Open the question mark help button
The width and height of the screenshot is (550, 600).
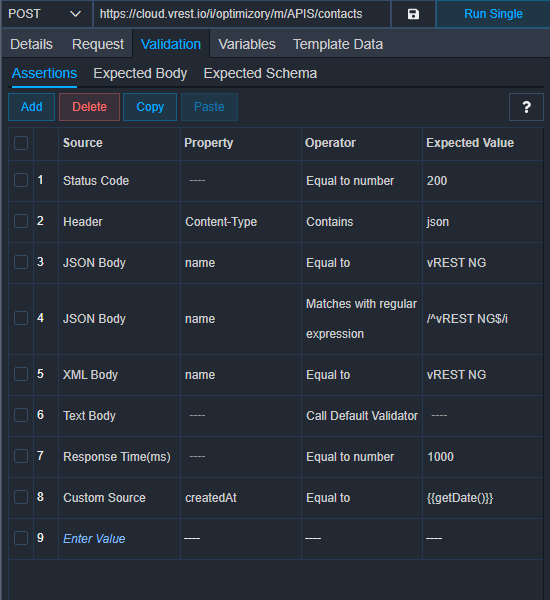pos(526,107)
